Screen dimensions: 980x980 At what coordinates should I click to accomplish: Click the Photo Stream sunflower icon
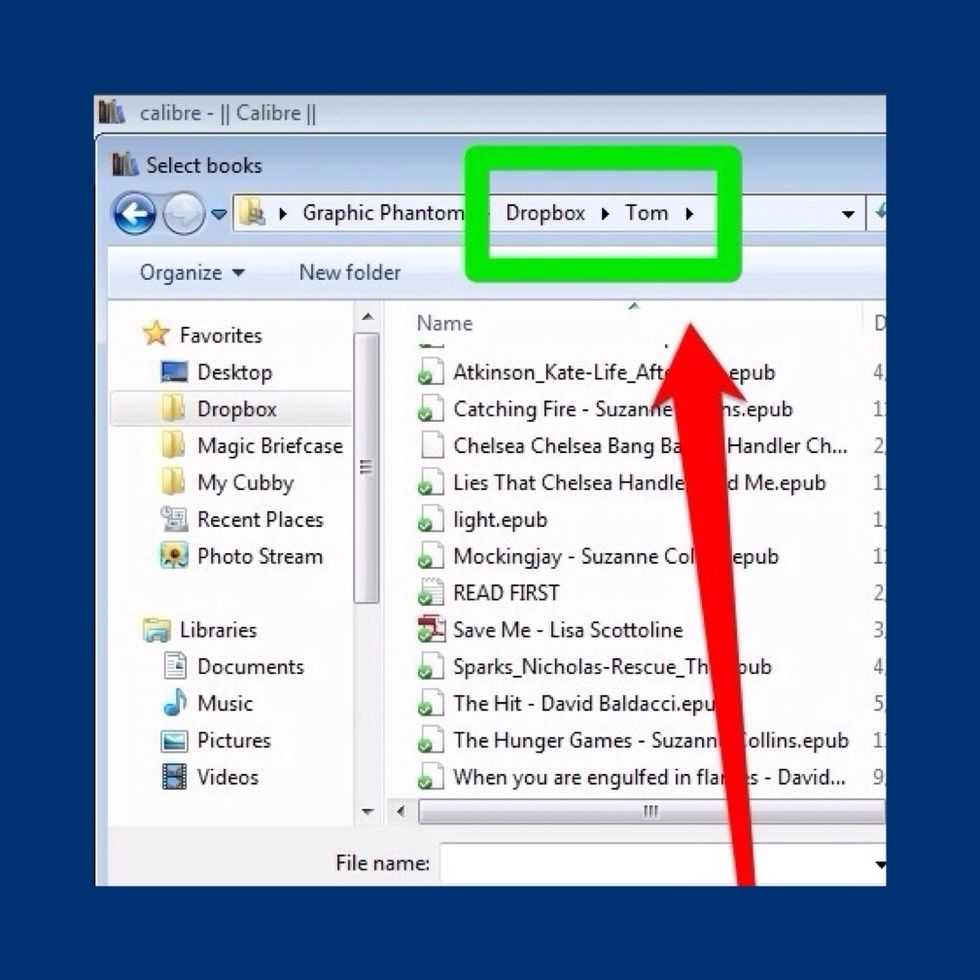pyautogui.click(x=174, y=556)
